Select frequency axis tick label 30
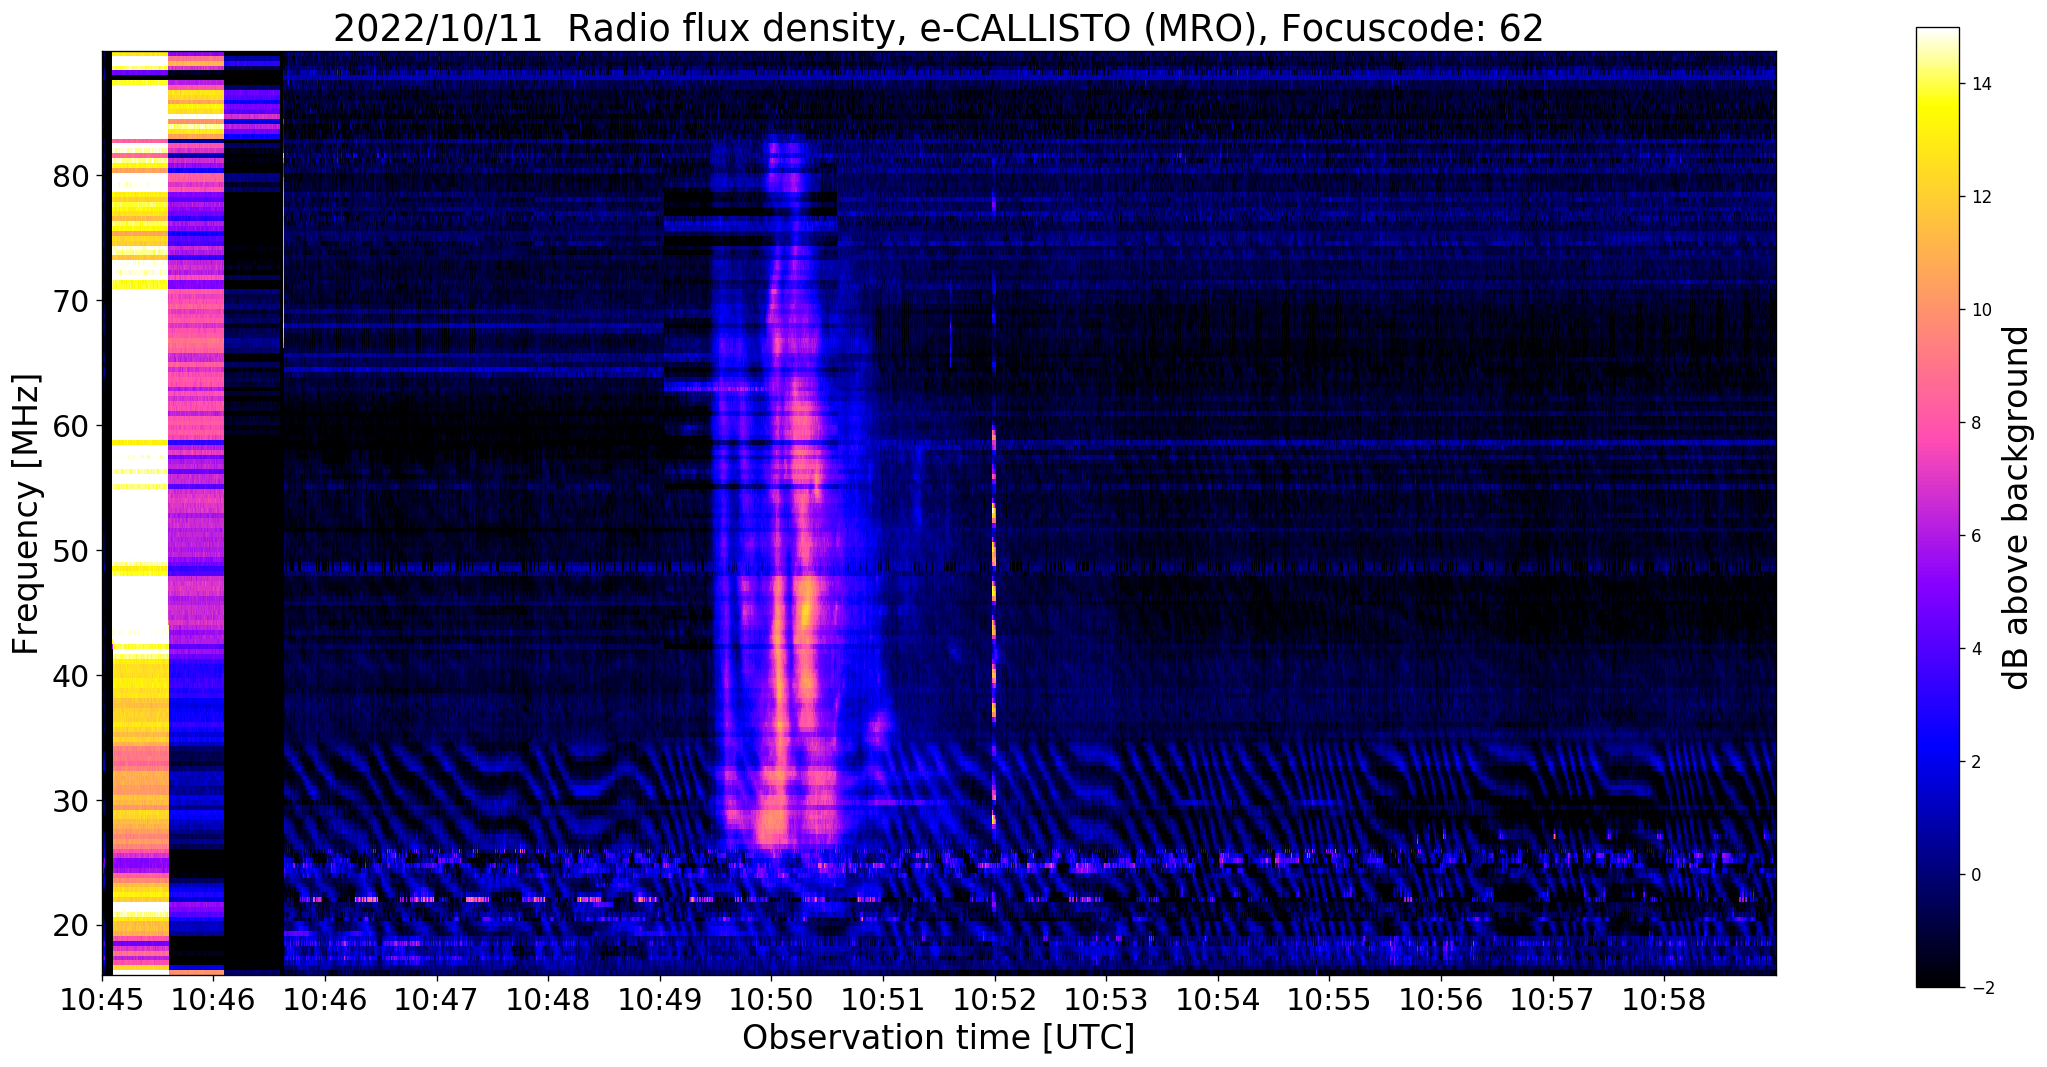The height and width of the screenshot is (1067, 2047). (x=72, y=800)
